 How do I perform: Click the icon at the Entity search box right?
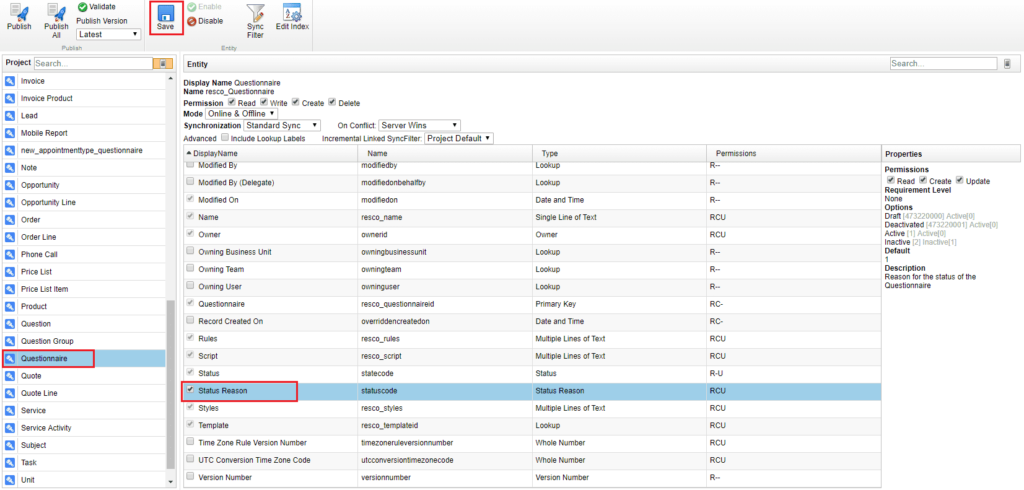pos(1007,63)
